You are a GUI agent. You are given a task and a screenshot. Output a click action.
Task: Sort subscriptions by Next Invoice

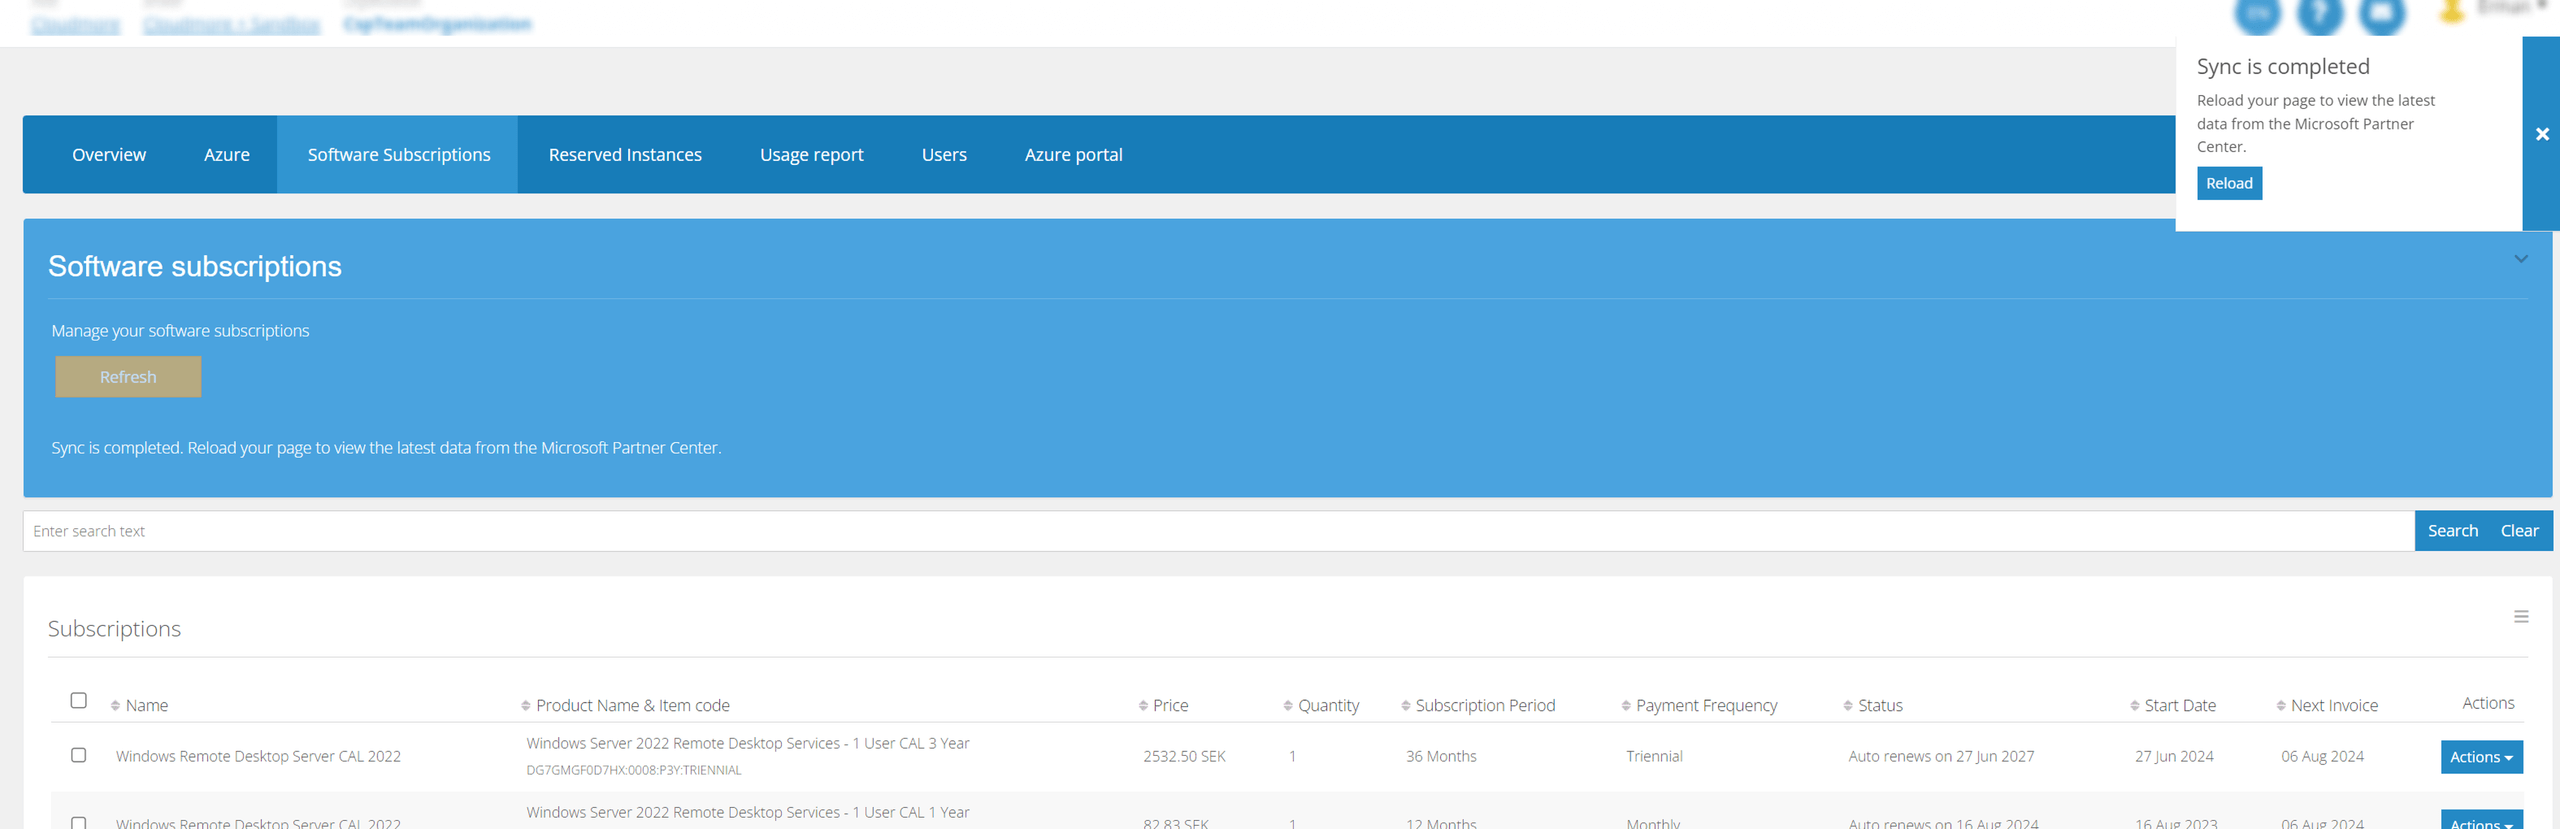pos(2327,705)
